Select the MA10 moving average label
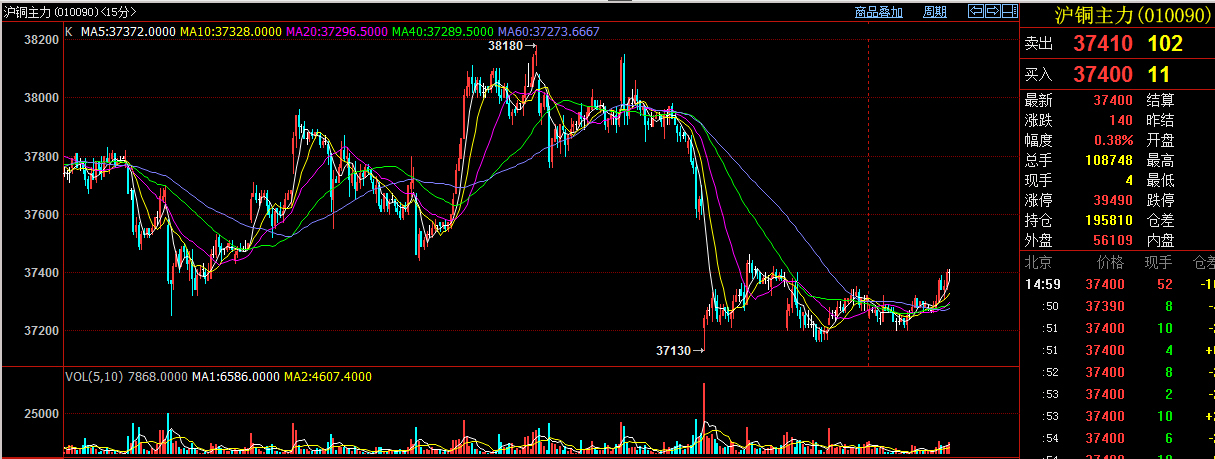The width and height of the screenshot is (1215, 459). [230, 32]
